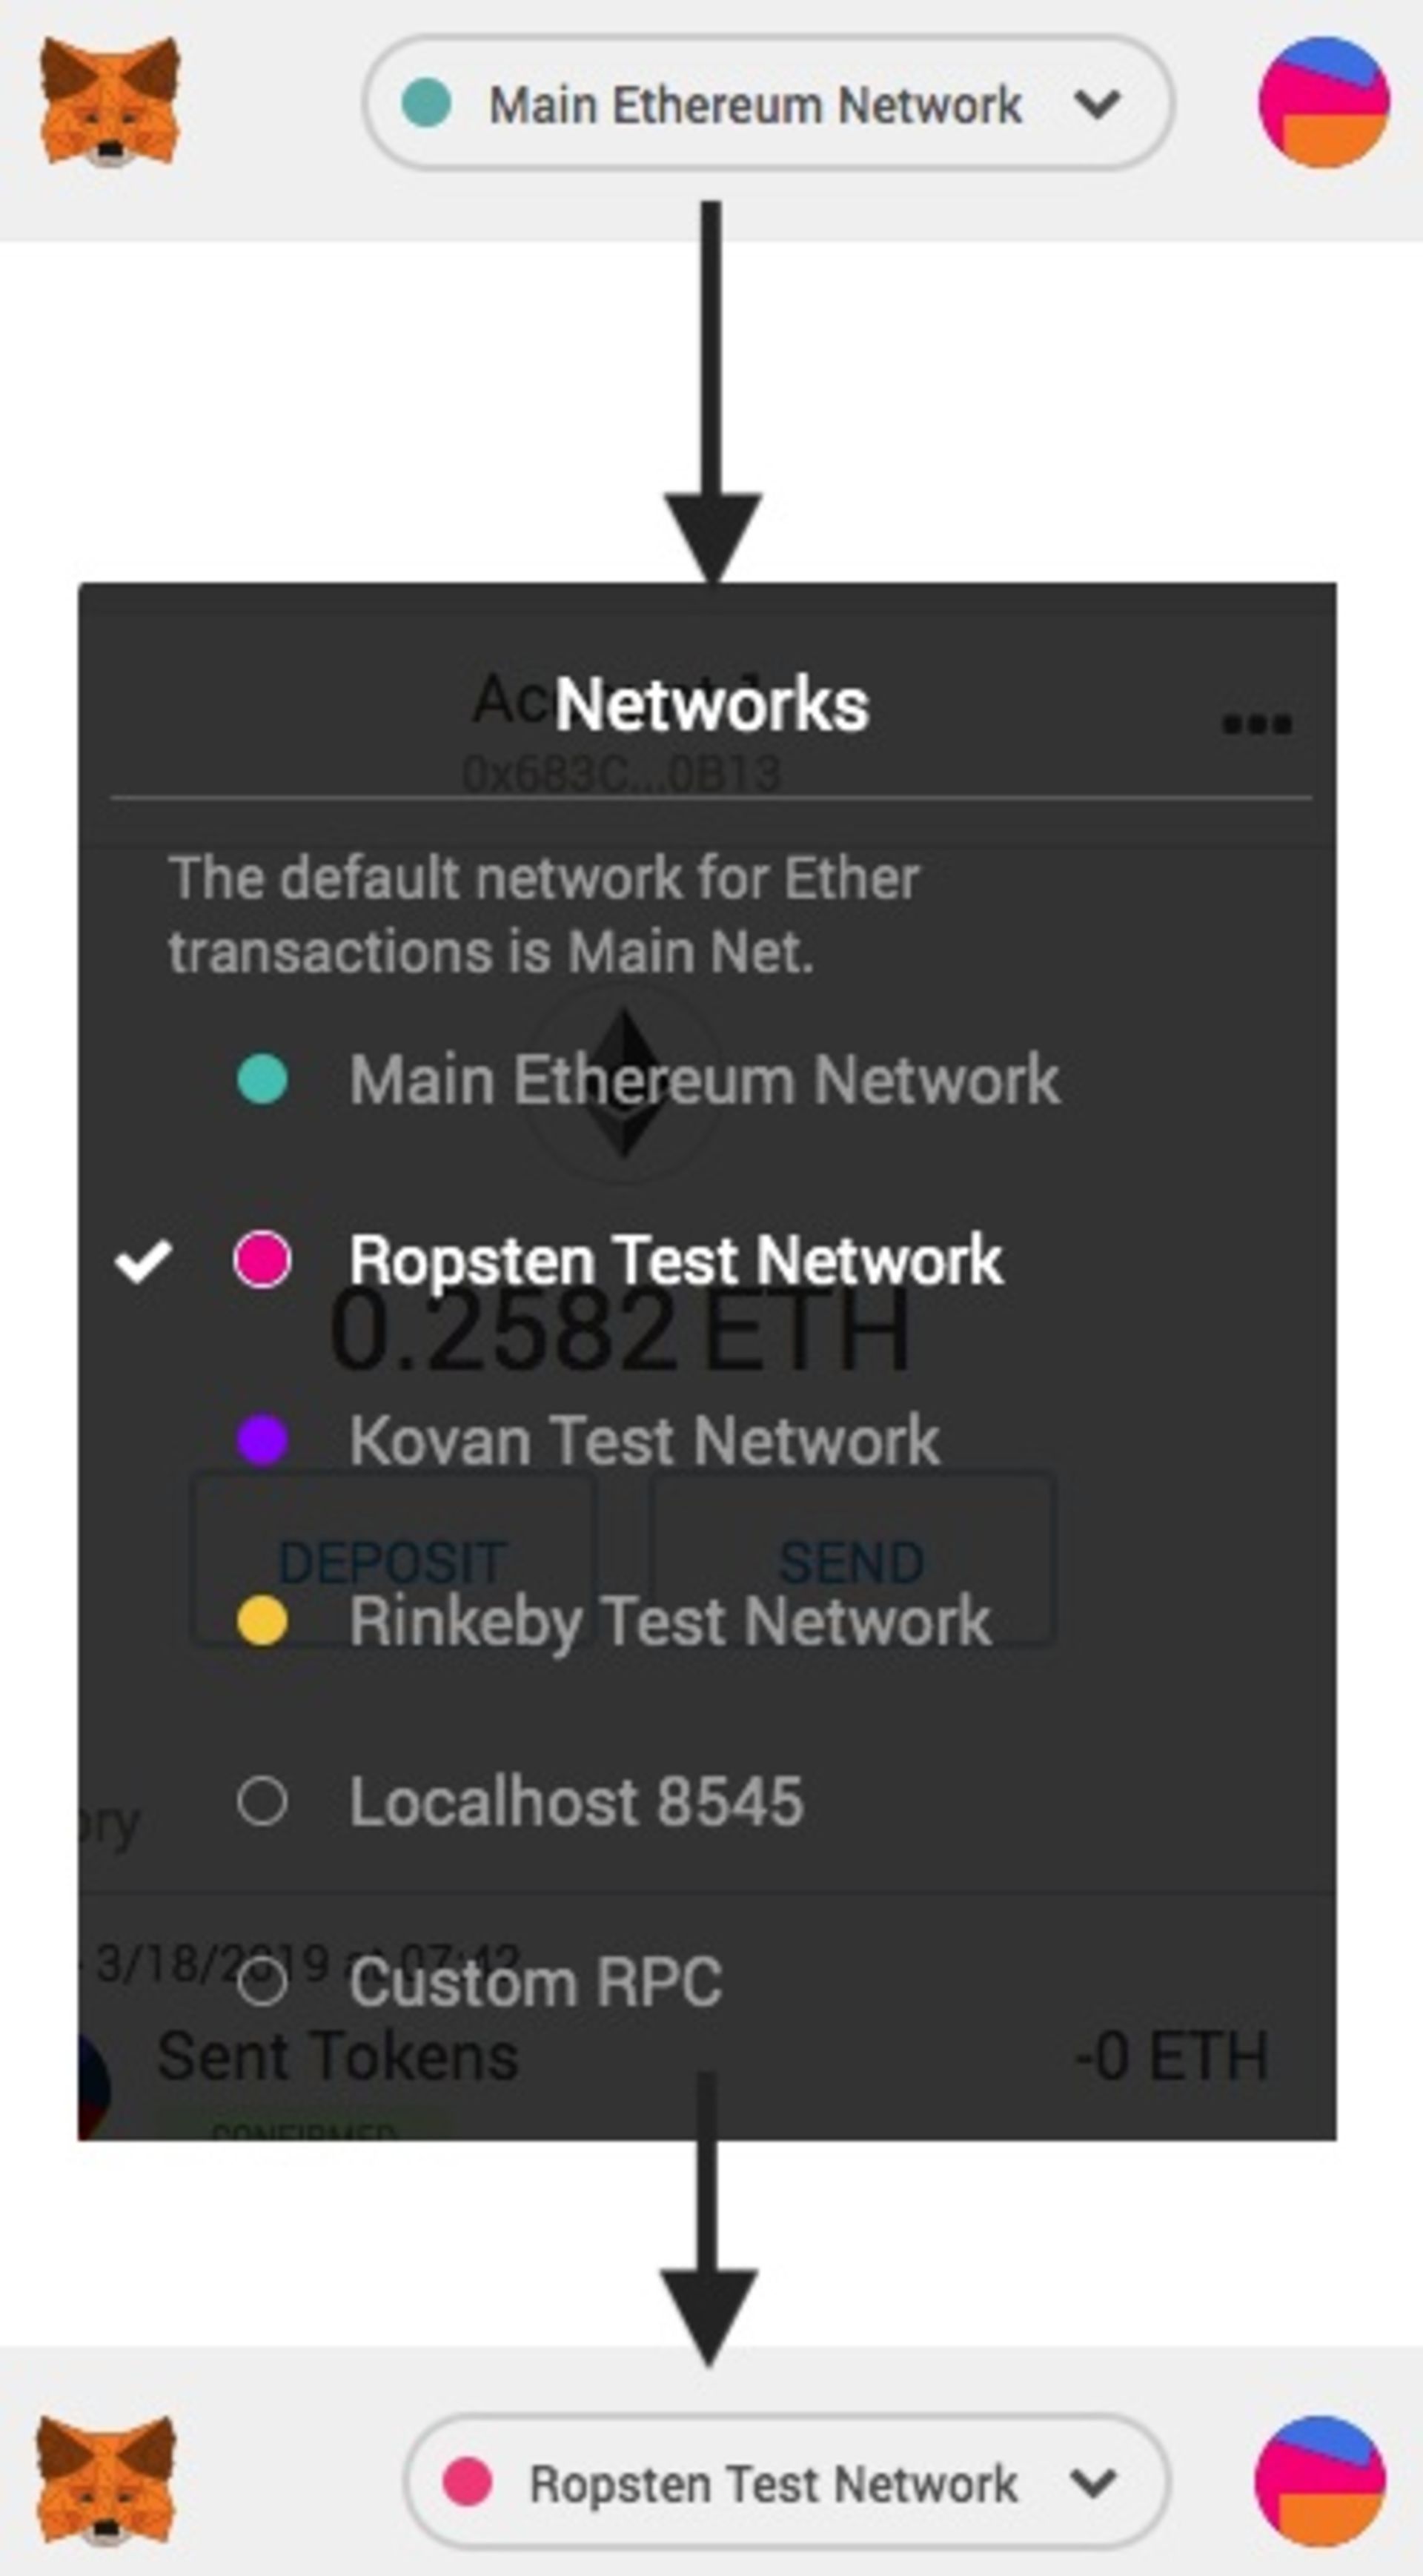Expand the Ropsten Test Network dropdown chevron
The height and width of the screenshot is (2576, 1423).
tap(1092, 2483)
